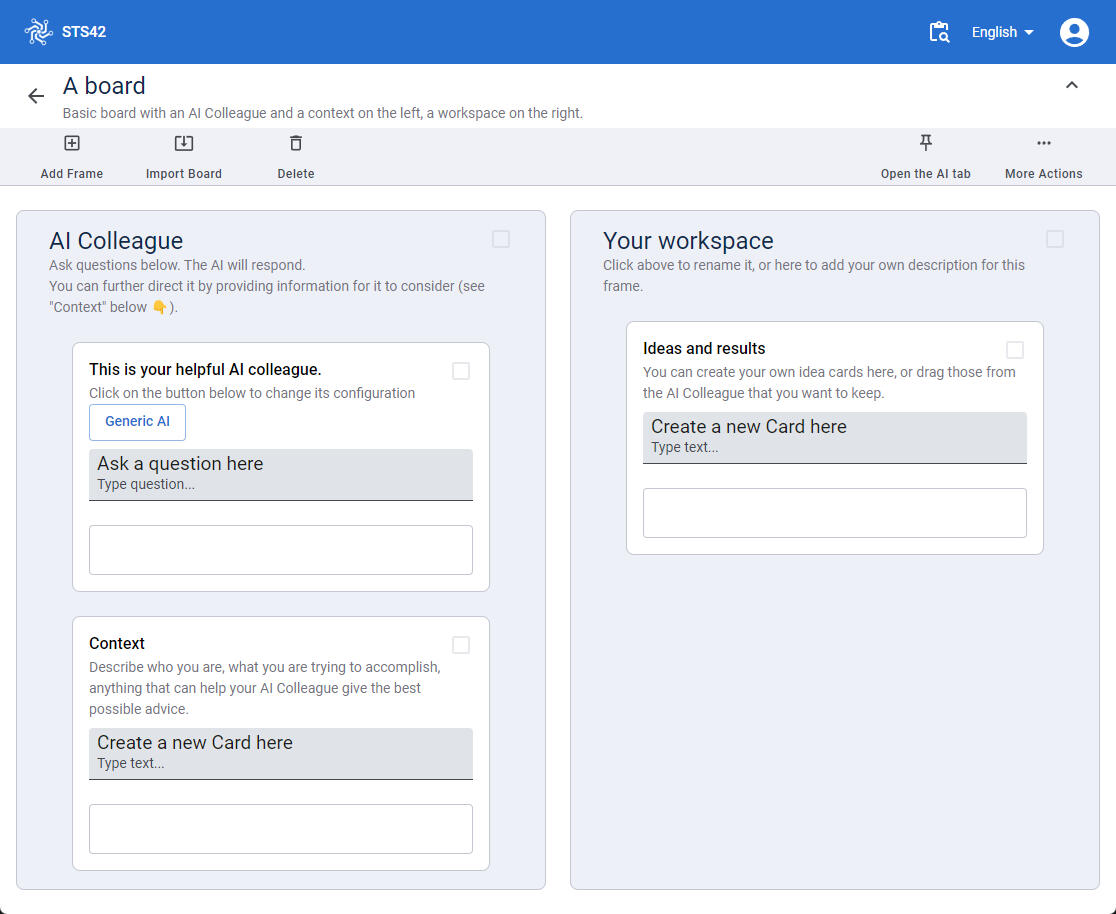The width and height of the screenshot is (1116, 914).
Task: Click the Ask a question here field
Action: click(x=280, y=474)
